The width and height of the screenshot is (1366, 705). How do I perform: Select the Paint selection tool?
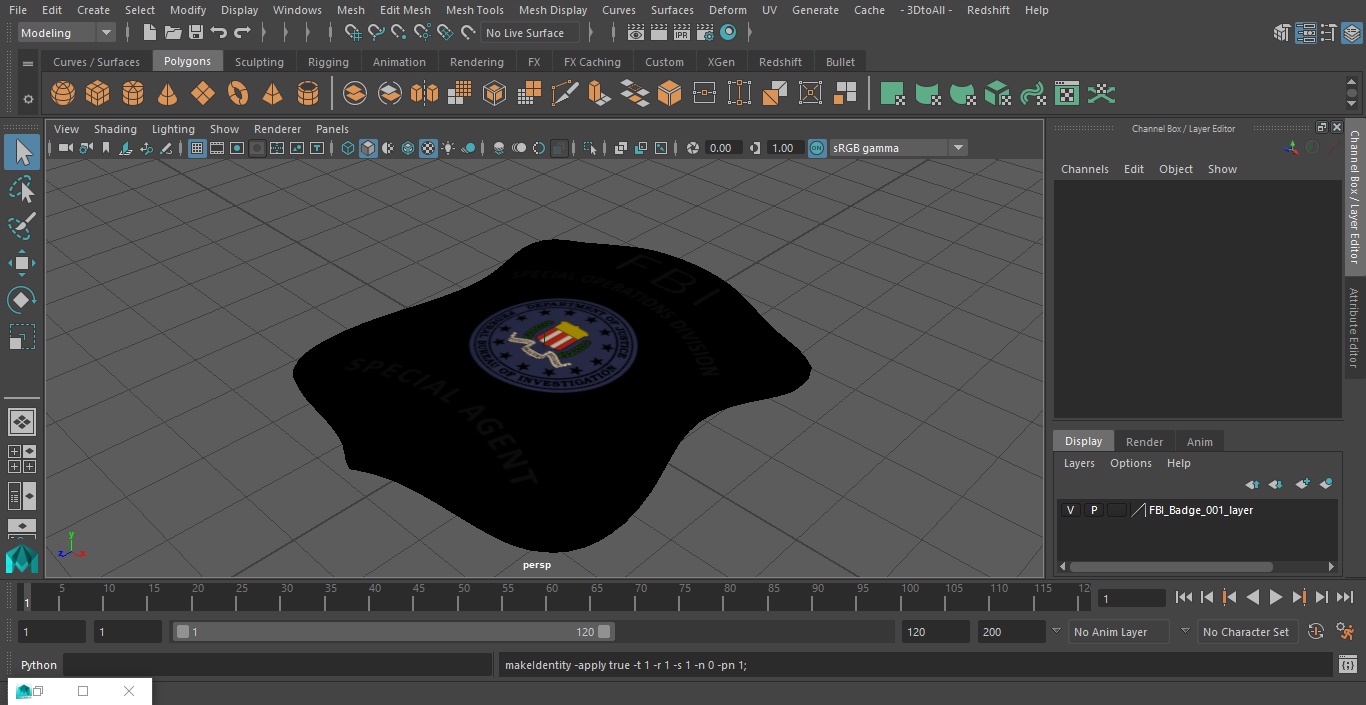(x=22, y=226)
